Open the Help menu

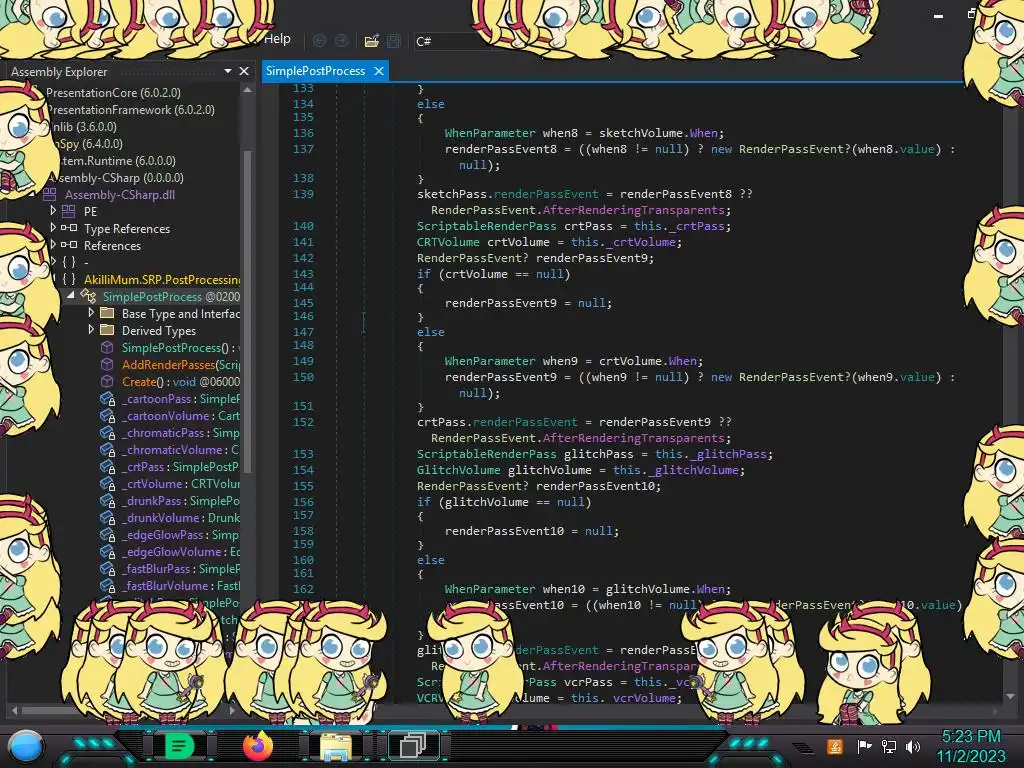tap(277, 39)
